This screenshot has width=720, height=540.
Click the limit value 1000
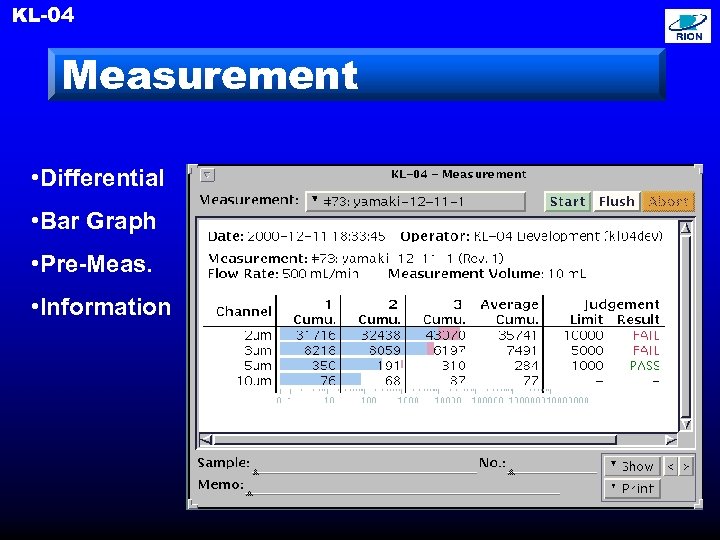pyautogui.click(x=587, y=366)
